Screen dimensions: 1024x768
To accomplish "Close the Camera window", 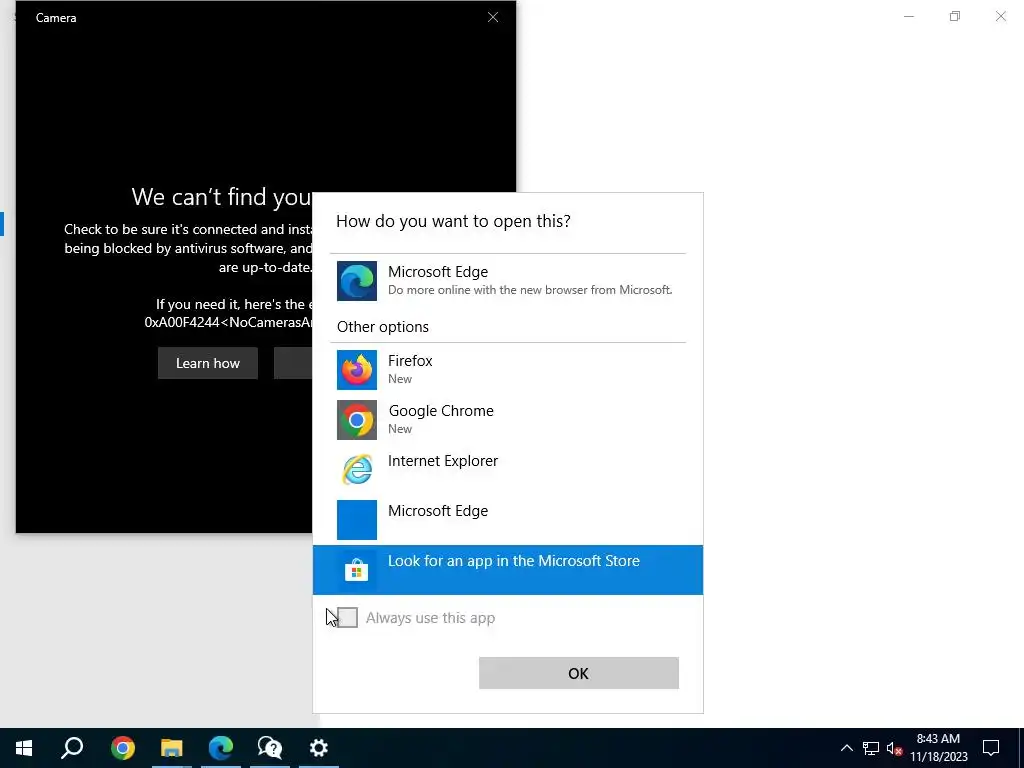I will pyautogui.click(x=493, y=17).
